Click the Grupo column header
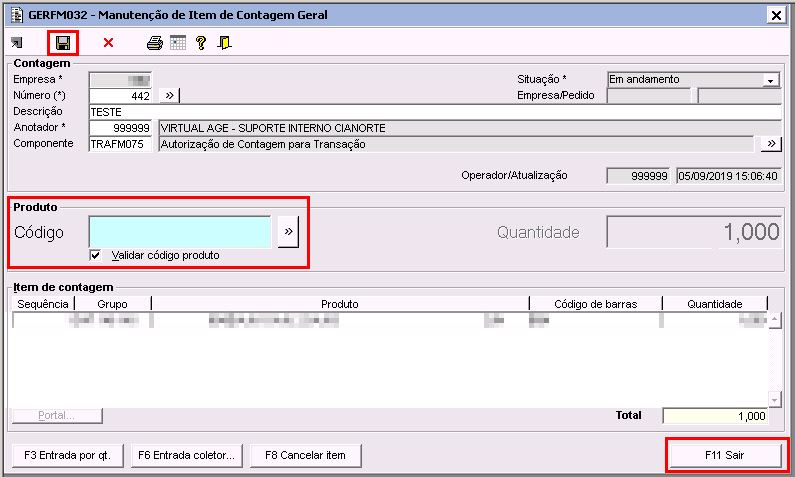 (x=113, y=304)
